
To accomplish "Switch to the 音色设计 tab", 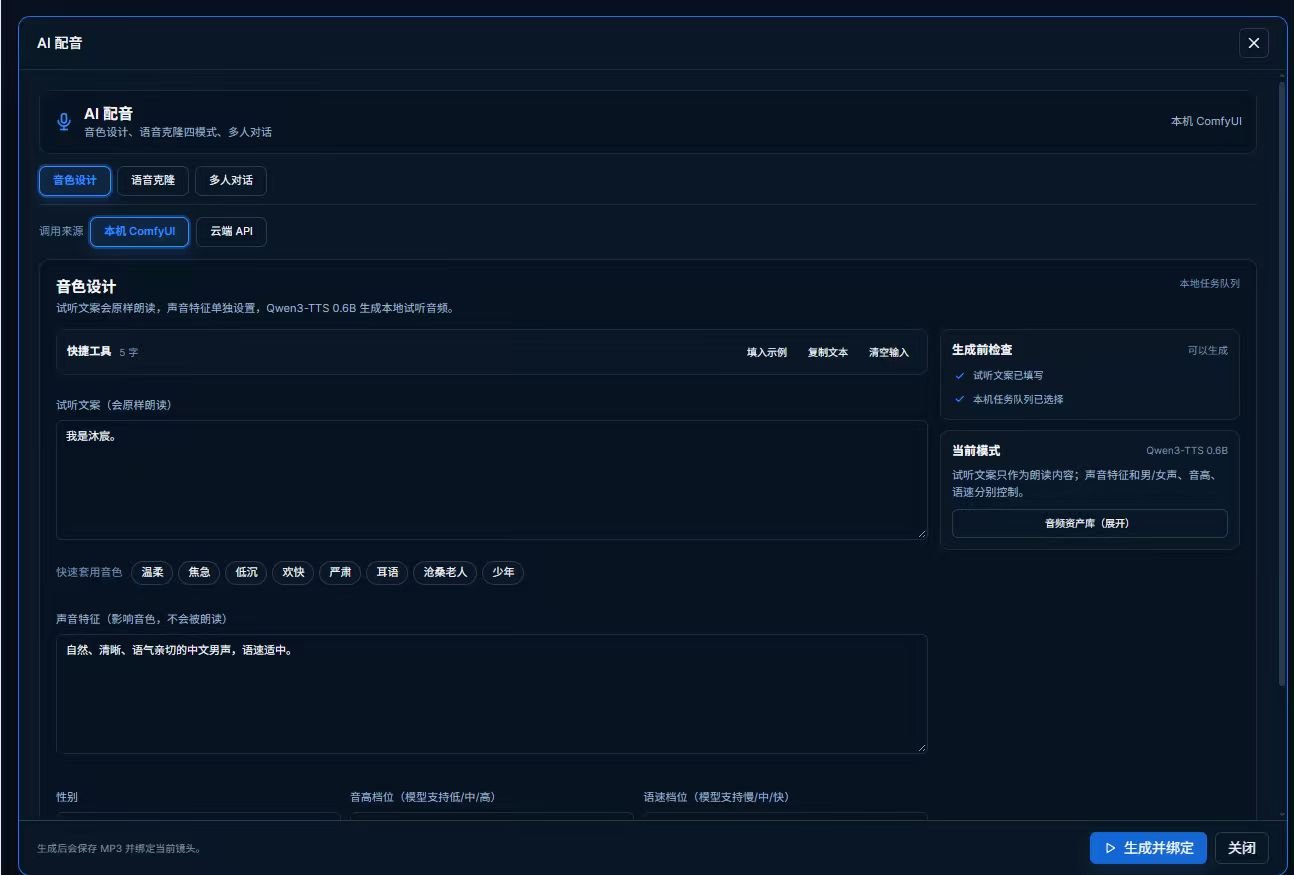I will [x=75, y=181].
